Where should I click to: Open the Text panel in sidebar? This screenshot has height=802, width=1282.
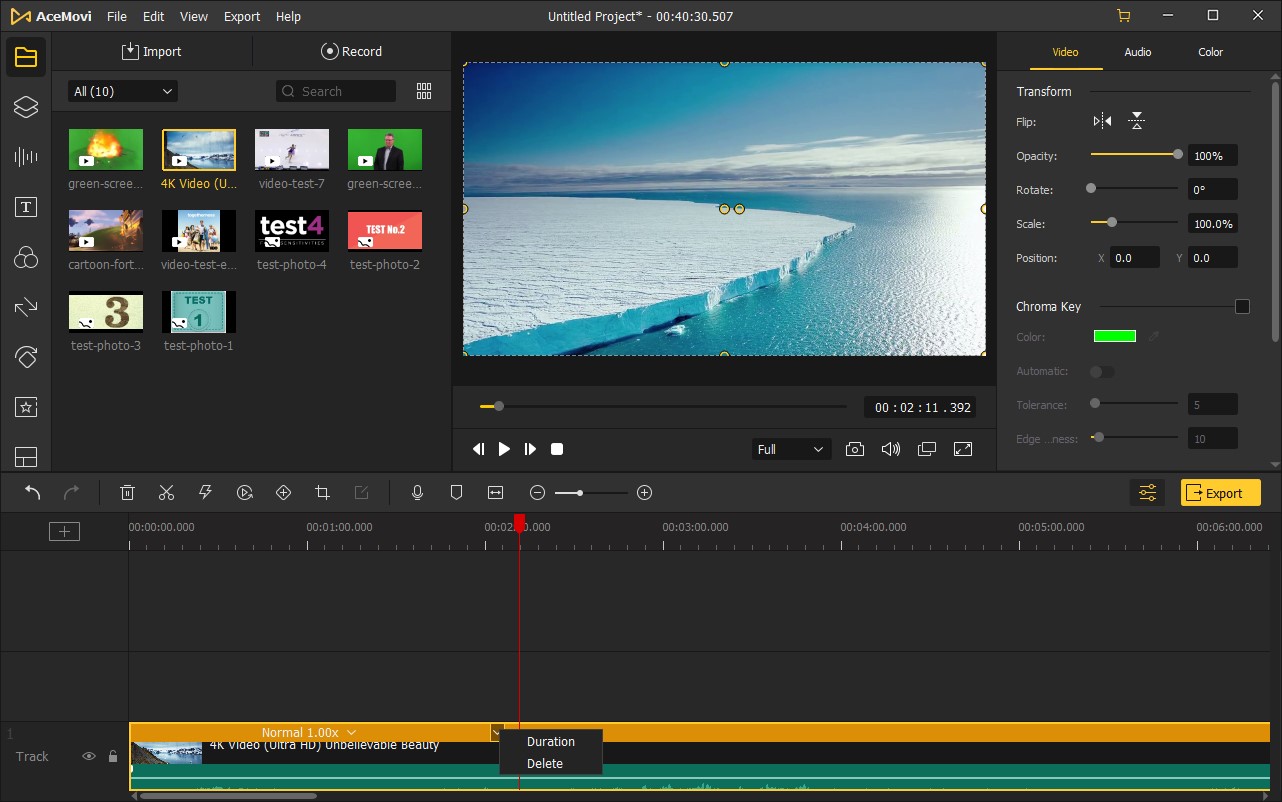pyautogui.click(x=26, y=207)
